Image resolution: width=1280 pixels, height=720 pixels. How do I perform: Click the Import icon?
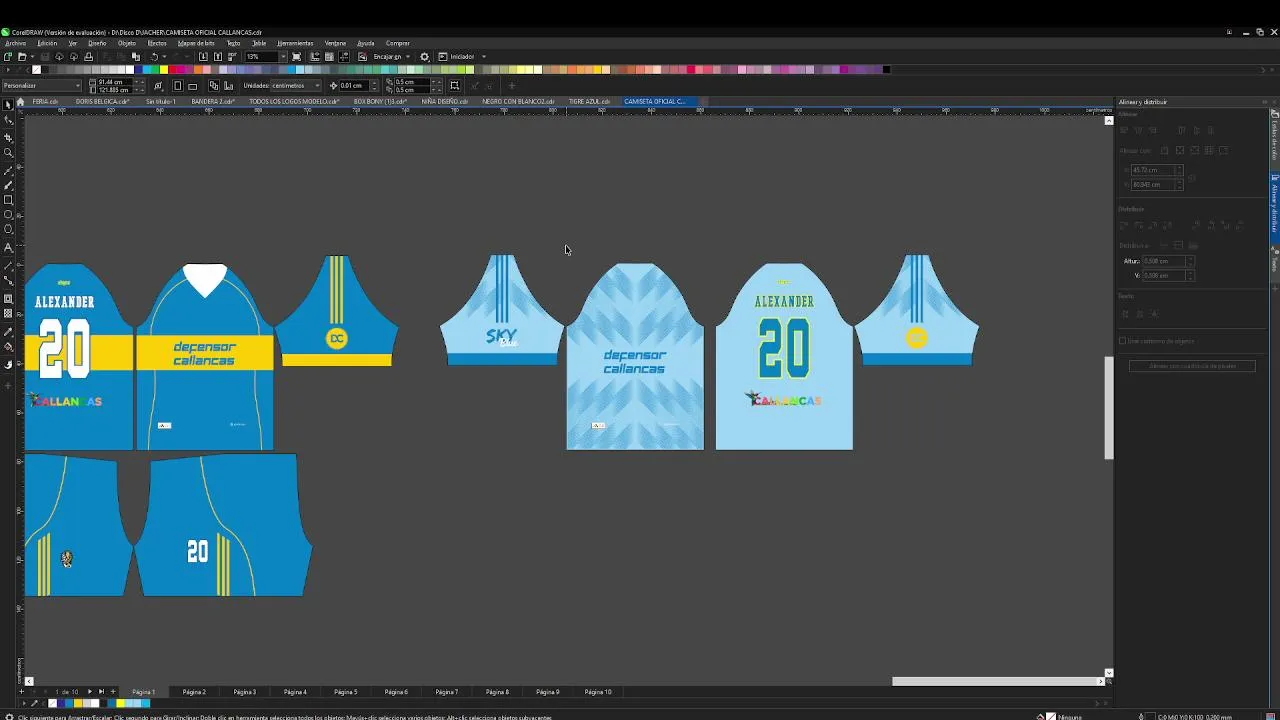pyautogui.click(x=203, y=57)
